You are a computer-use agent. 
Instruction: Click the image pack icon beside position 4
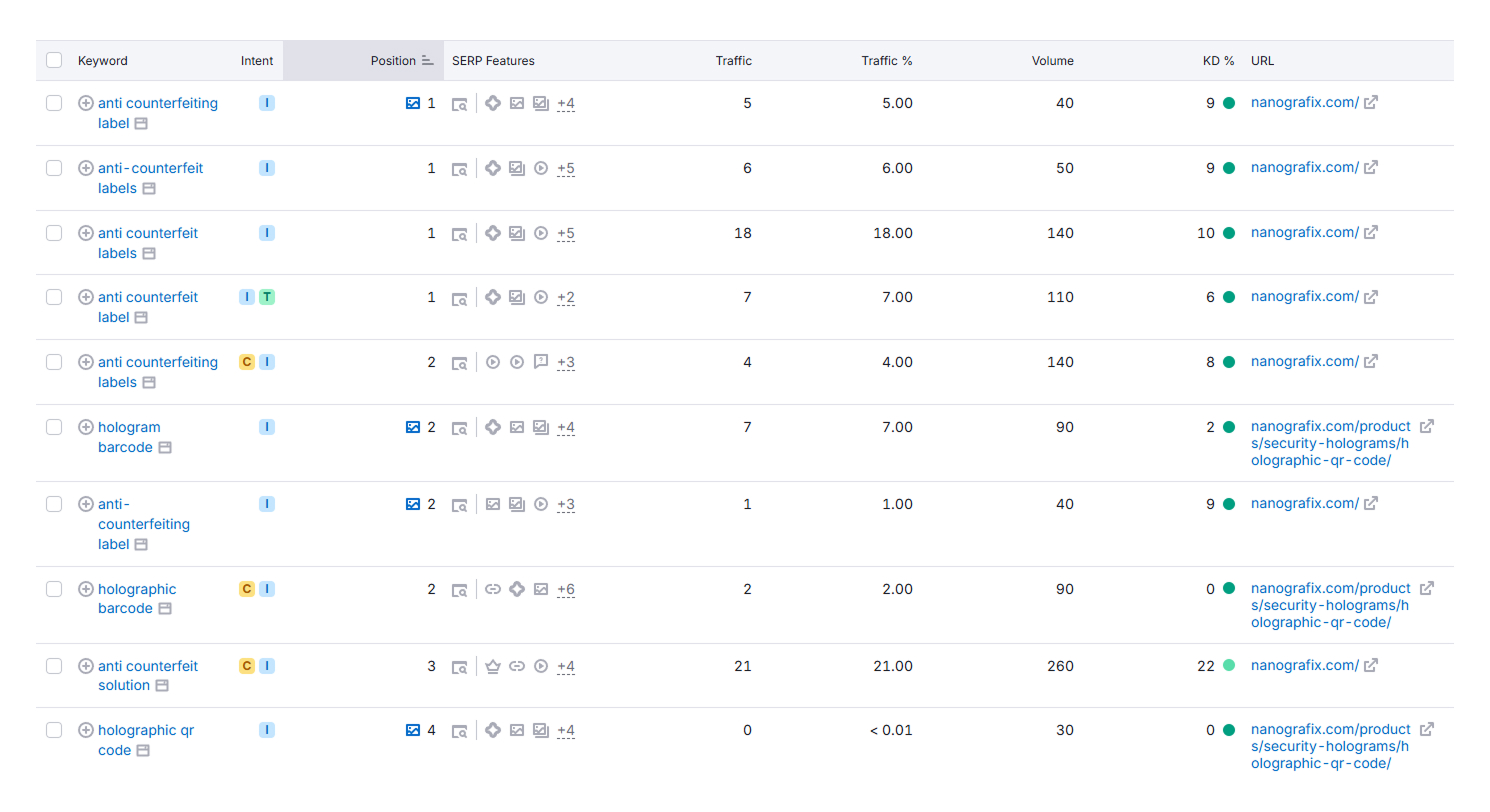pos(413,730)
